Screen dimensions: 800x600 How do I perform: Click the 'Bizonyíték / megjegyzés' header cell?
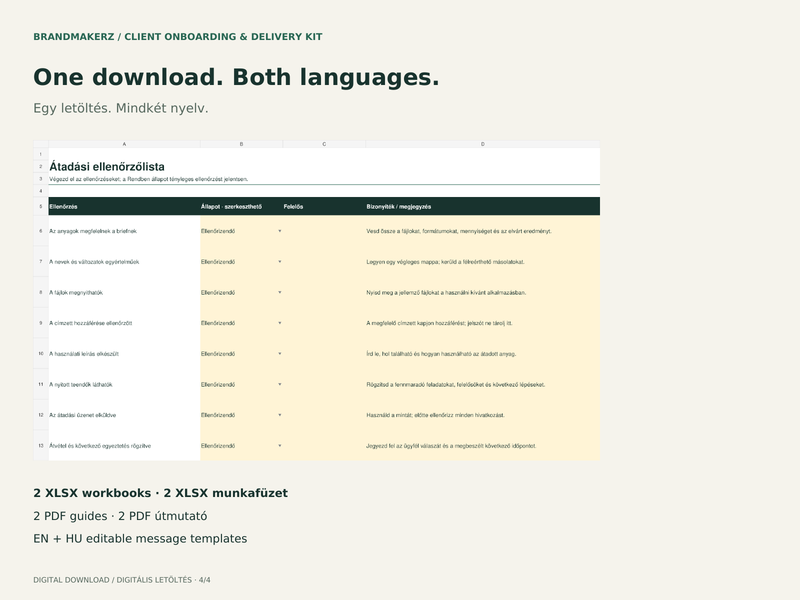[x=483, y=207]
